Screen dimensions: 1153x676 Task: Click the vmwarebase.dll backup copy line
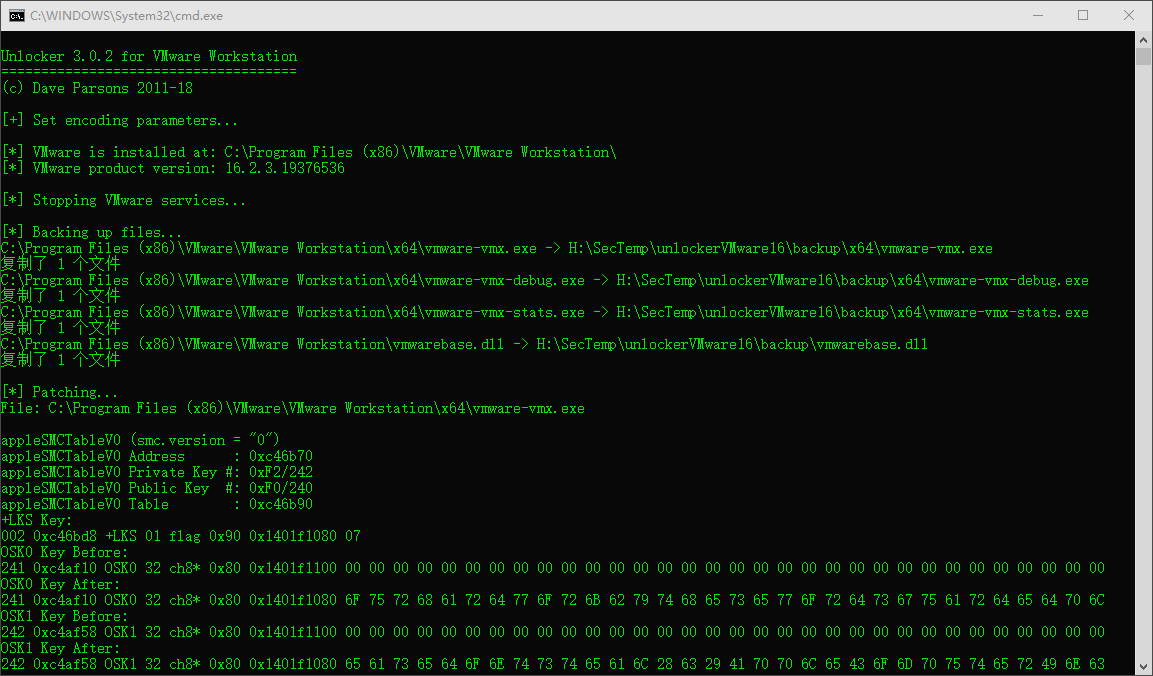pyautogui.click(x=464, y=344)
